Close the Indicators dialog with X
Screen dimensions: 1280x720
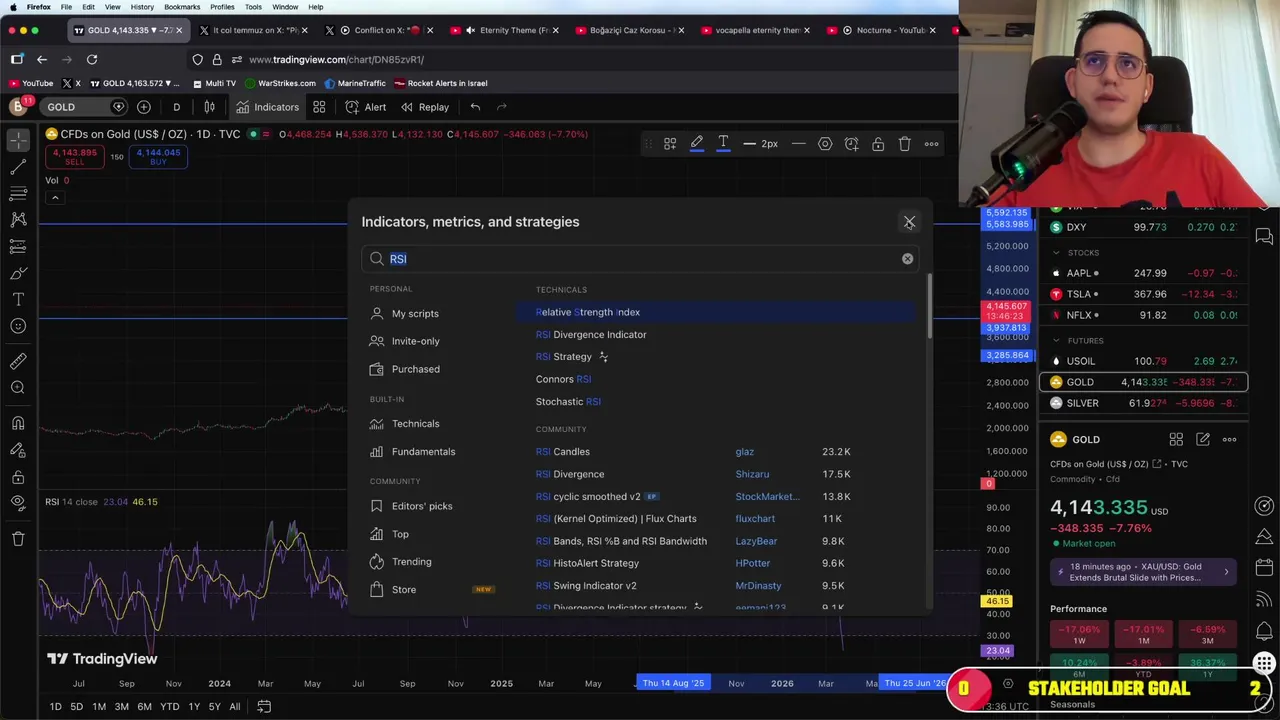[x=909, y=222]
